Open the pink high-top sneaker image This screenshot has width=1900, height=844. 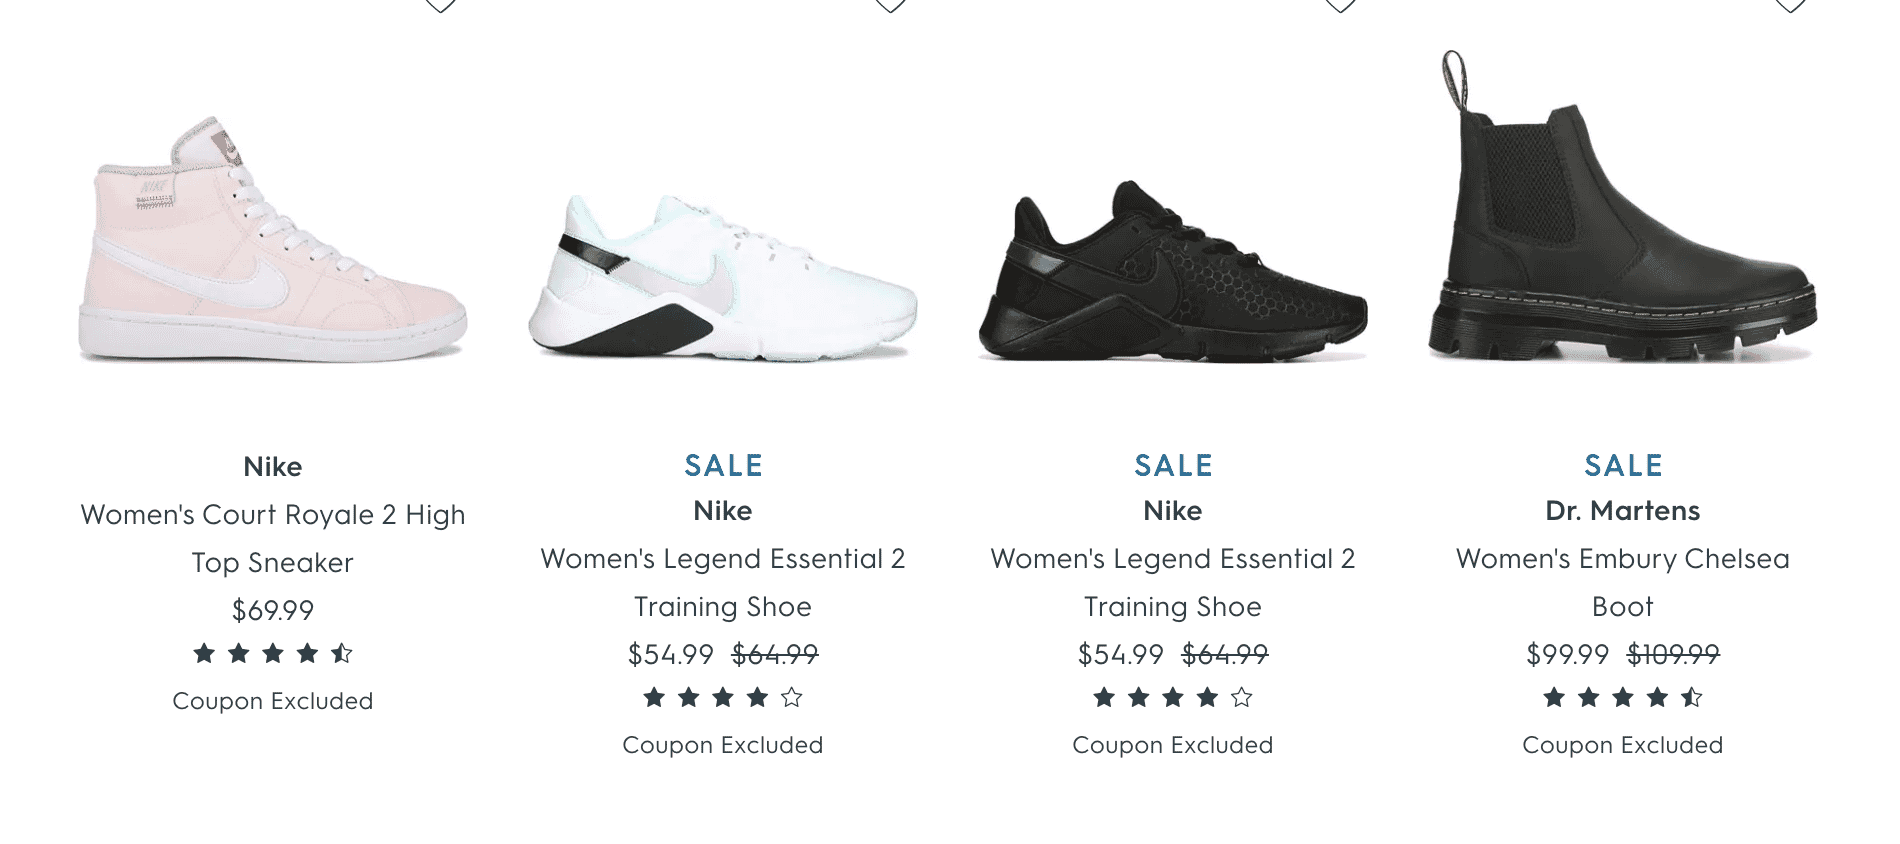click(272, 240)
